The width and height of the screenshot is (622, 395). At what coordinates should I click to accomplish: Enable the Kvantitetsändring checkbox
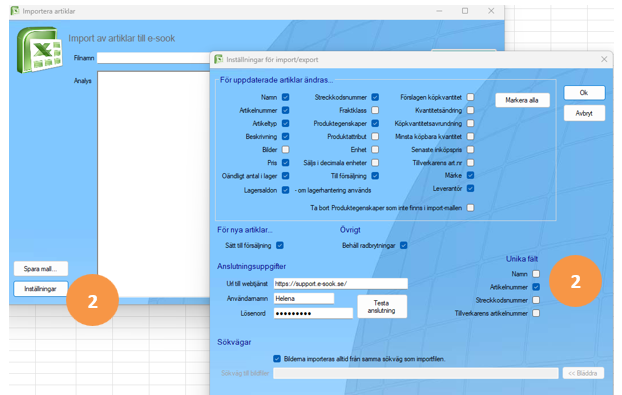[x=470, y=110]
